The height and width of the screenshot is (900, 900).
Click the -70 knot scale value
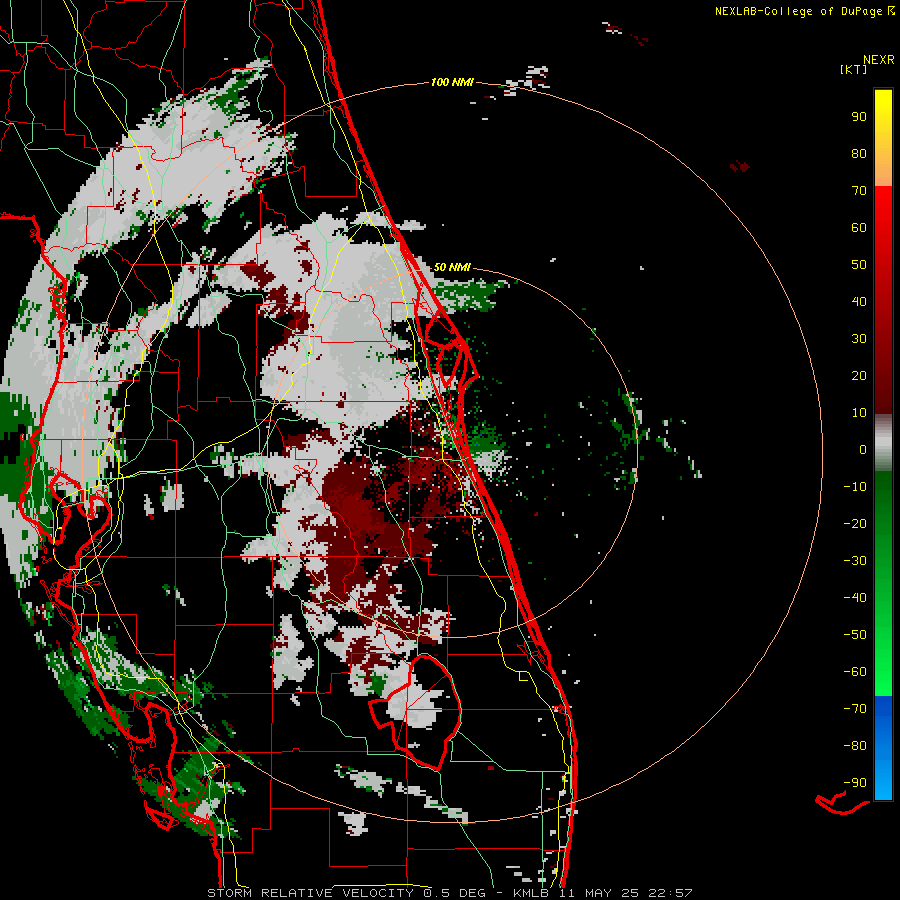855,709
